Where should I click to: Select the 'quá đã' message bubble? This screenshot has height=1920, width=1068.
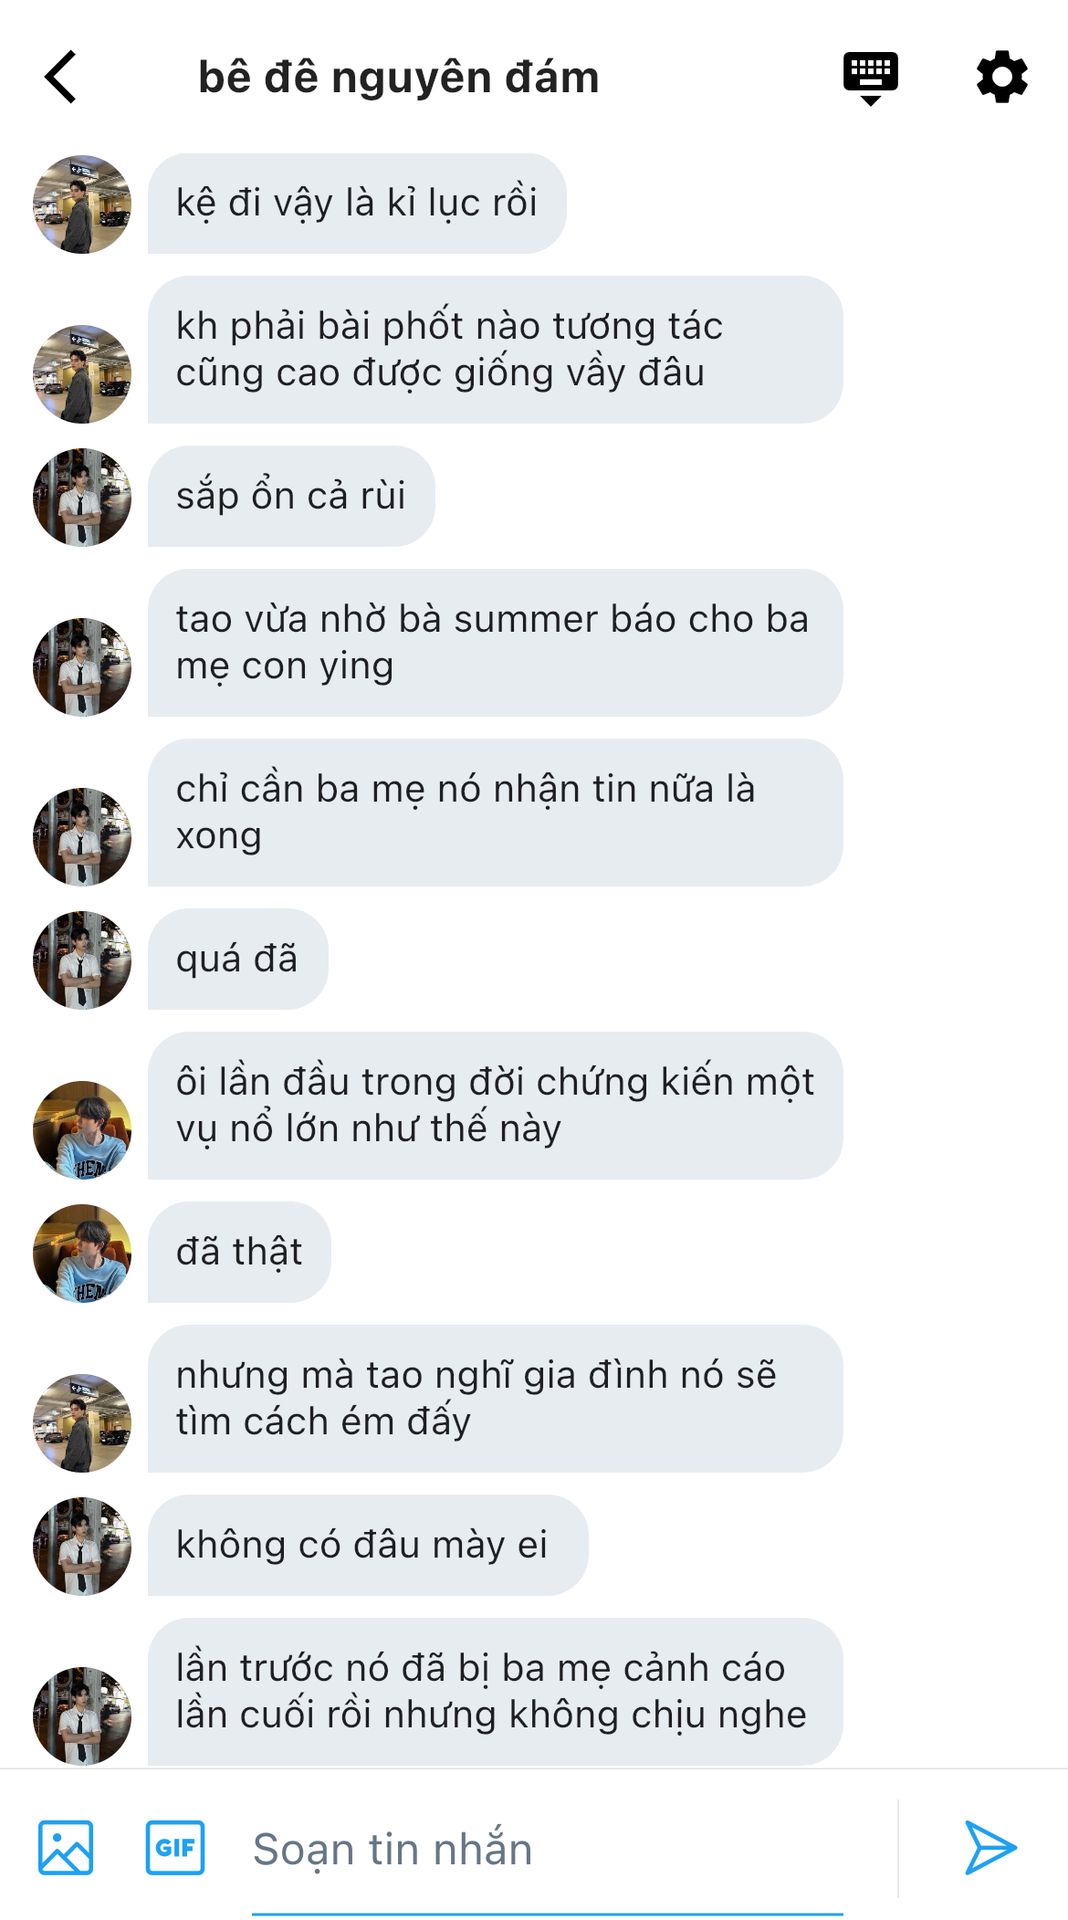tap(238, 959)
